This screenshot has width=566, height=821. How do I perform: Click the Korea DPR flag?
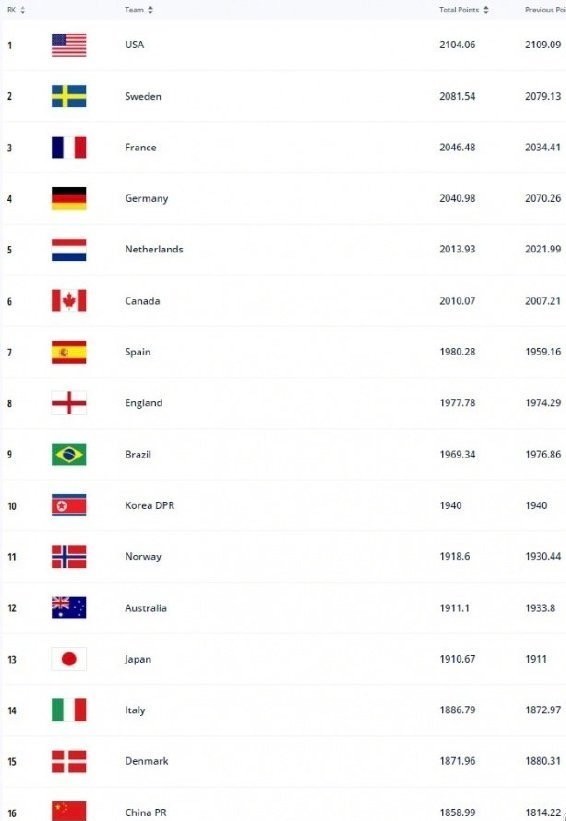(69, 505)
